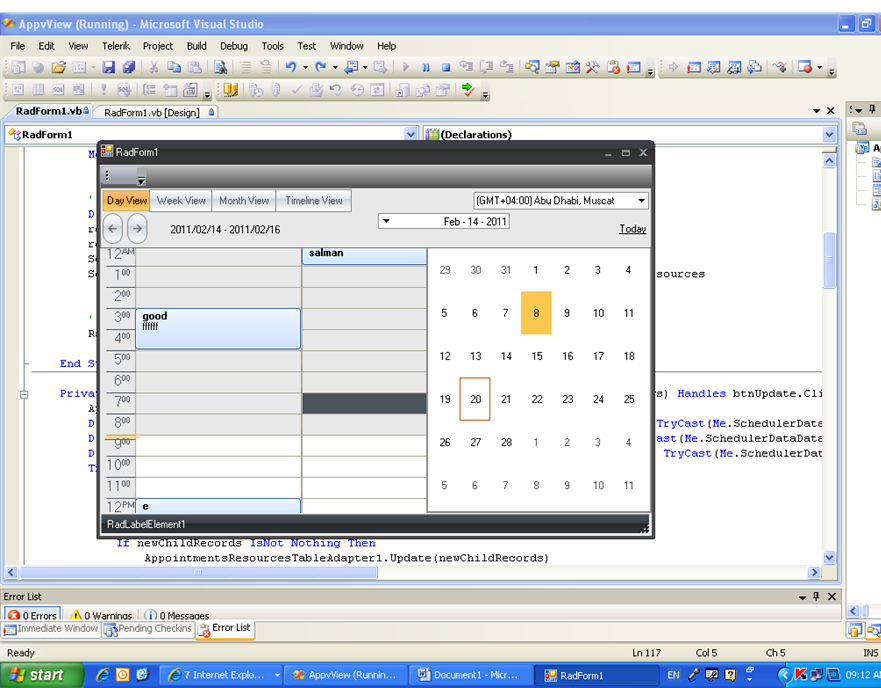This screenshot has height=688, width=881.
Task: Click the Copy toolbar icon
Action: pyautogui.click(x=174, y=67)
